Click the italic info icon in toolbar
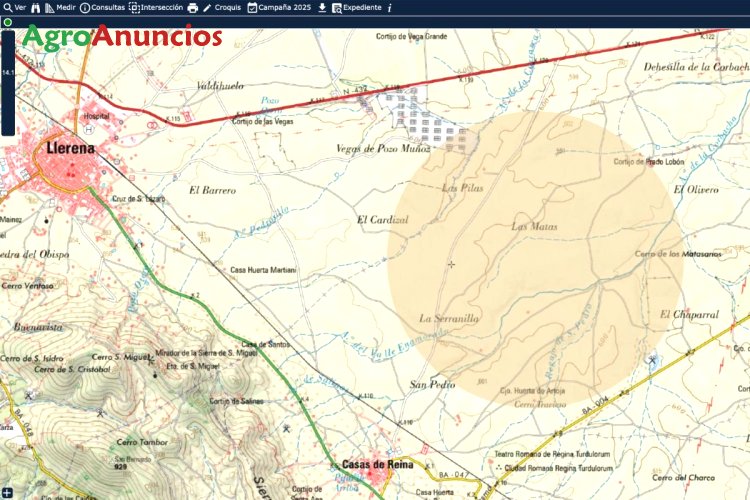Screen dimensions: 750x500 pos(389,7)
